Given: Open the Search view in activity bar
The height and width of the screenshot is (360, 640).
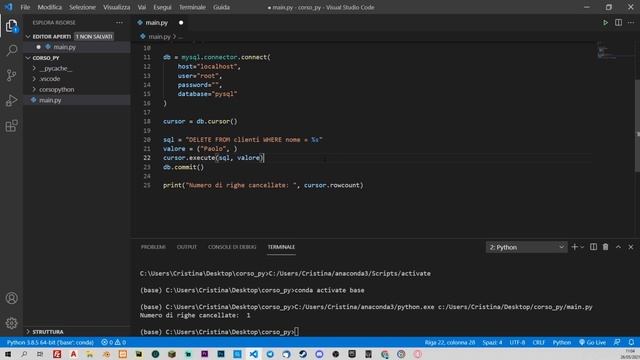Looking at the screenshot, I should [11, 50].
